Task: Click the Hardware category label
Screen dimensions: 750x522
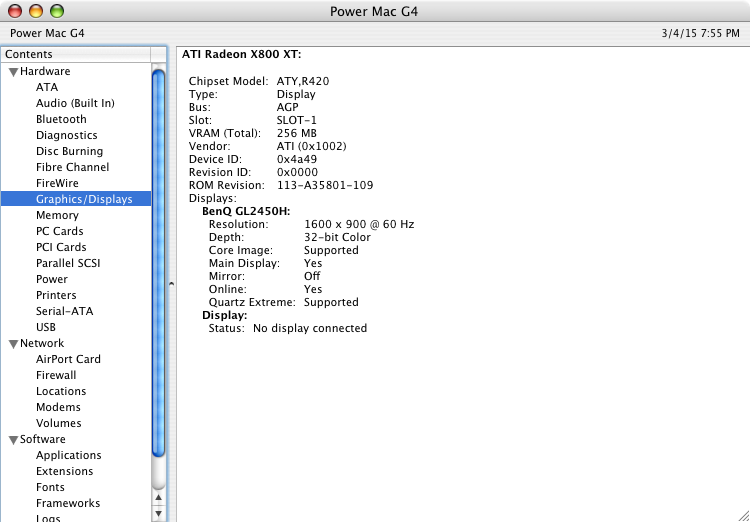Action: pyautogui.click(x=45, y=71)
